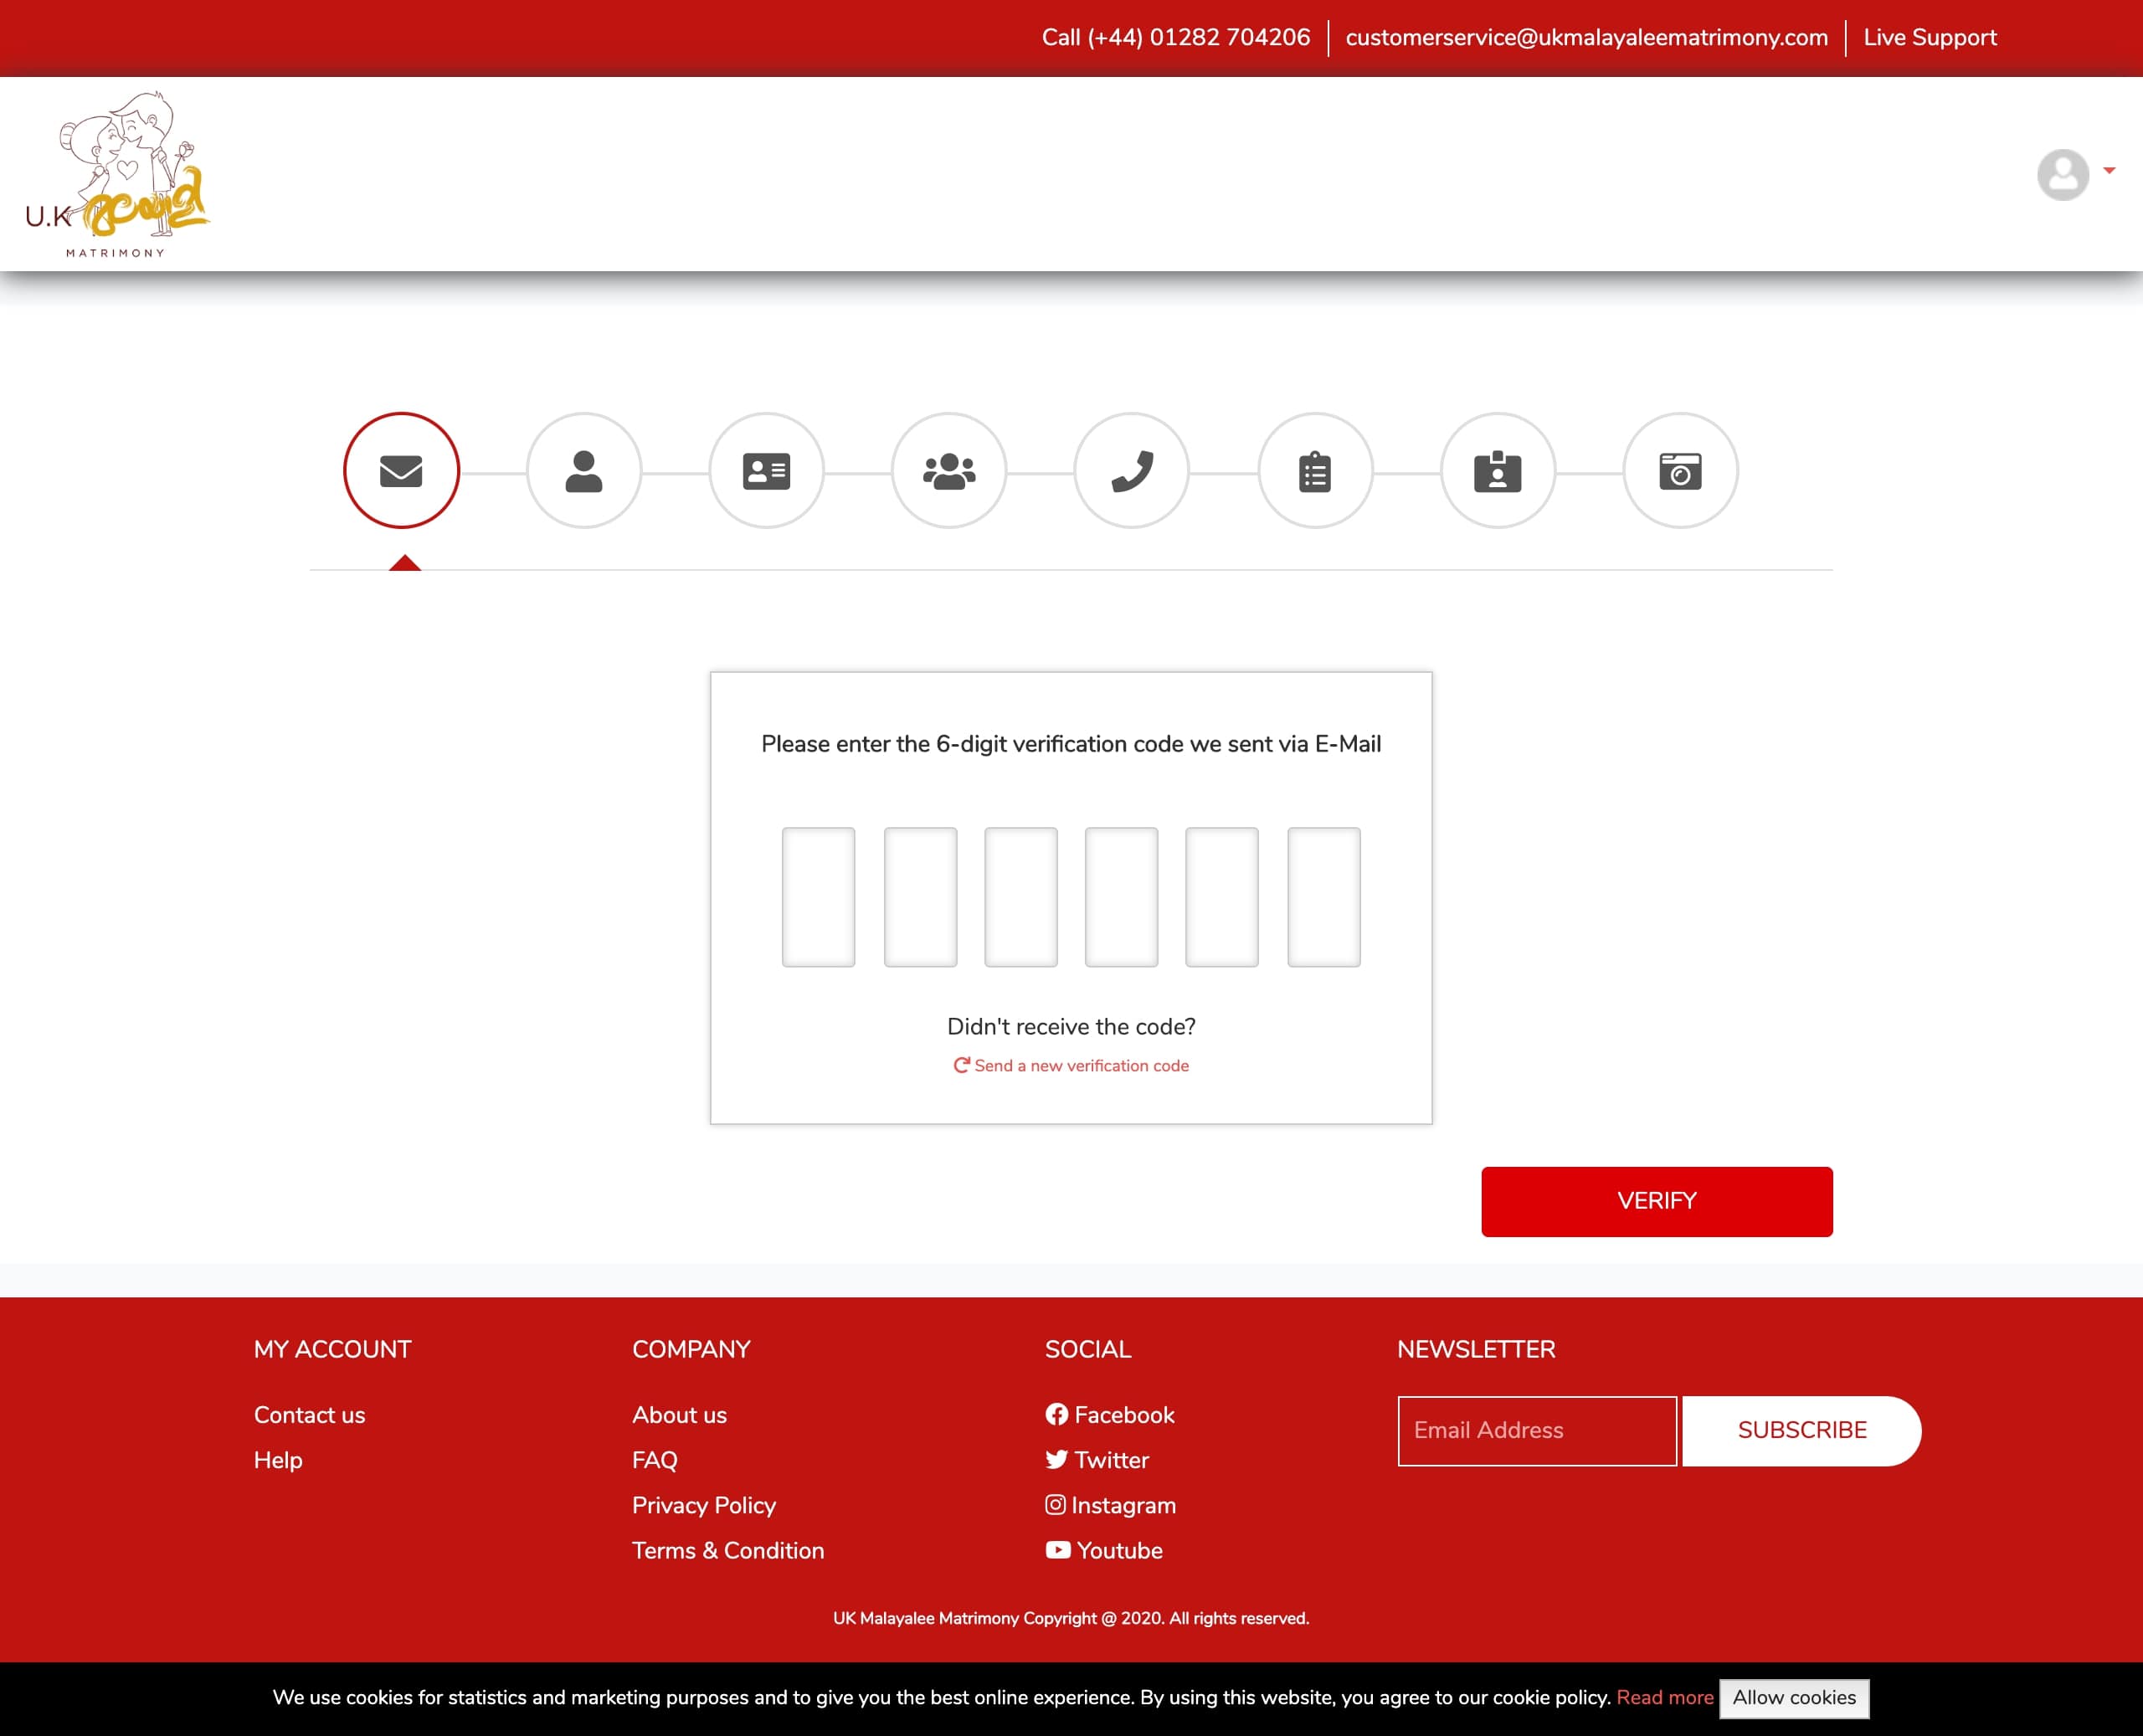Screen dimensions: 2143x1736
Task: Open the photo upload step icon
Action: 1680,470
